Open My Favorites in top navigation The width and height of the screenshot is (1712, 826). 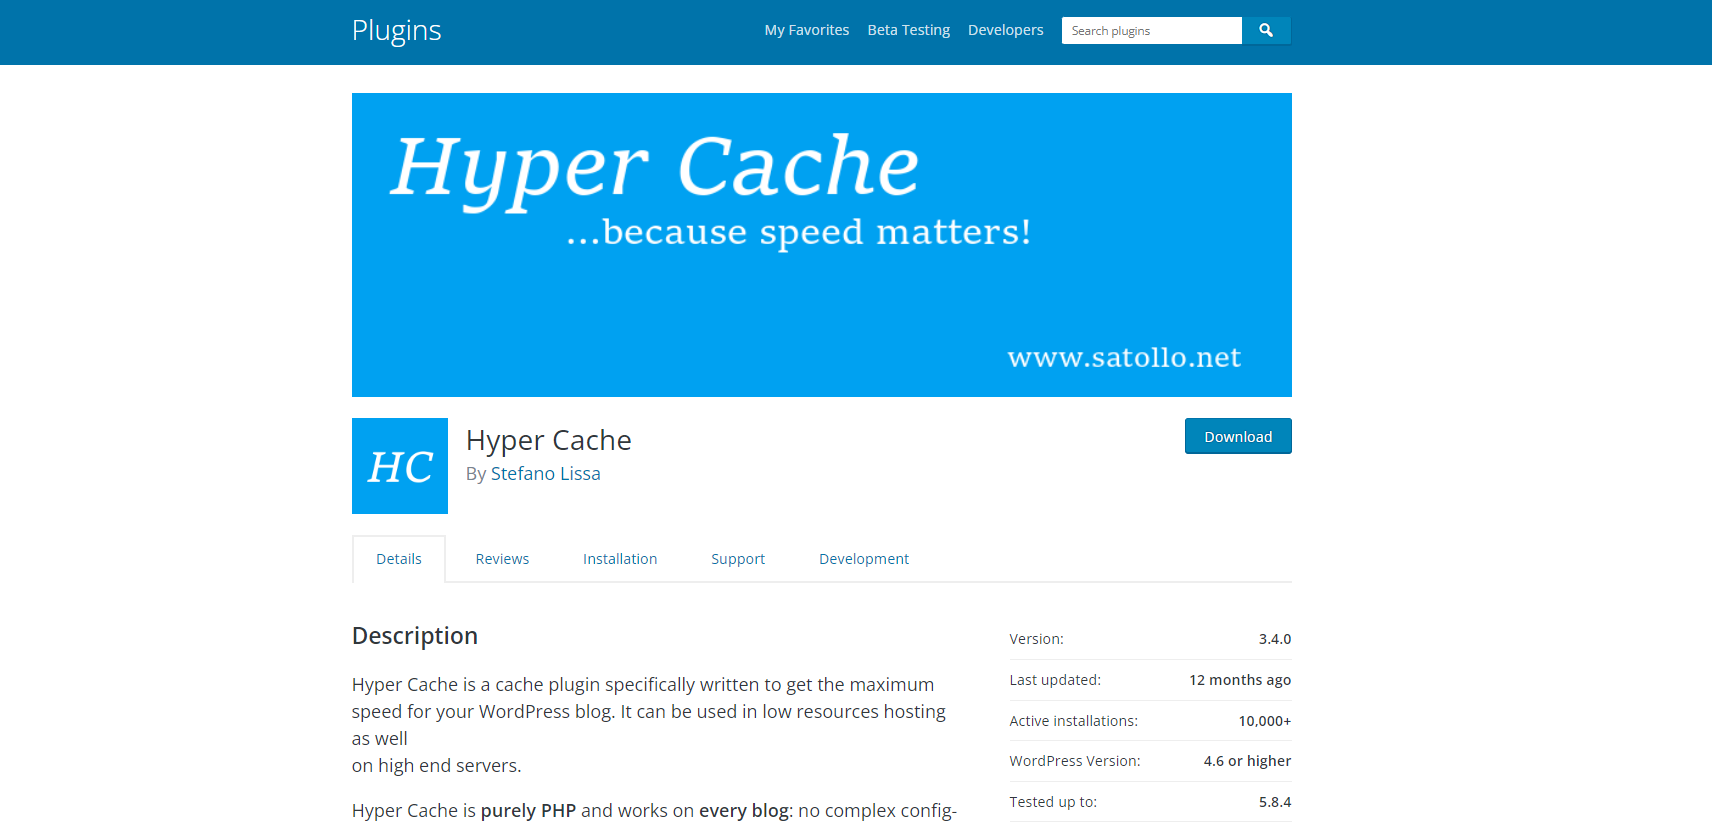tap(807, 30)
